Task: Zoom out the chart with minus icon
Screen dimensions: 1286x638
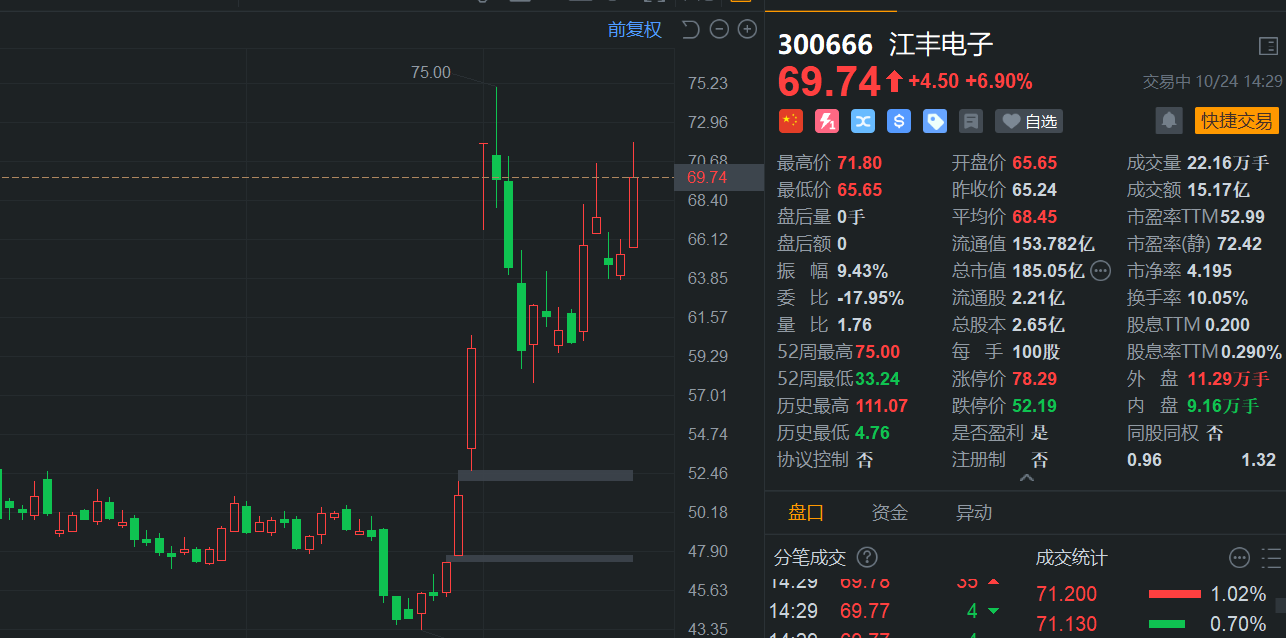Action: 719,29
